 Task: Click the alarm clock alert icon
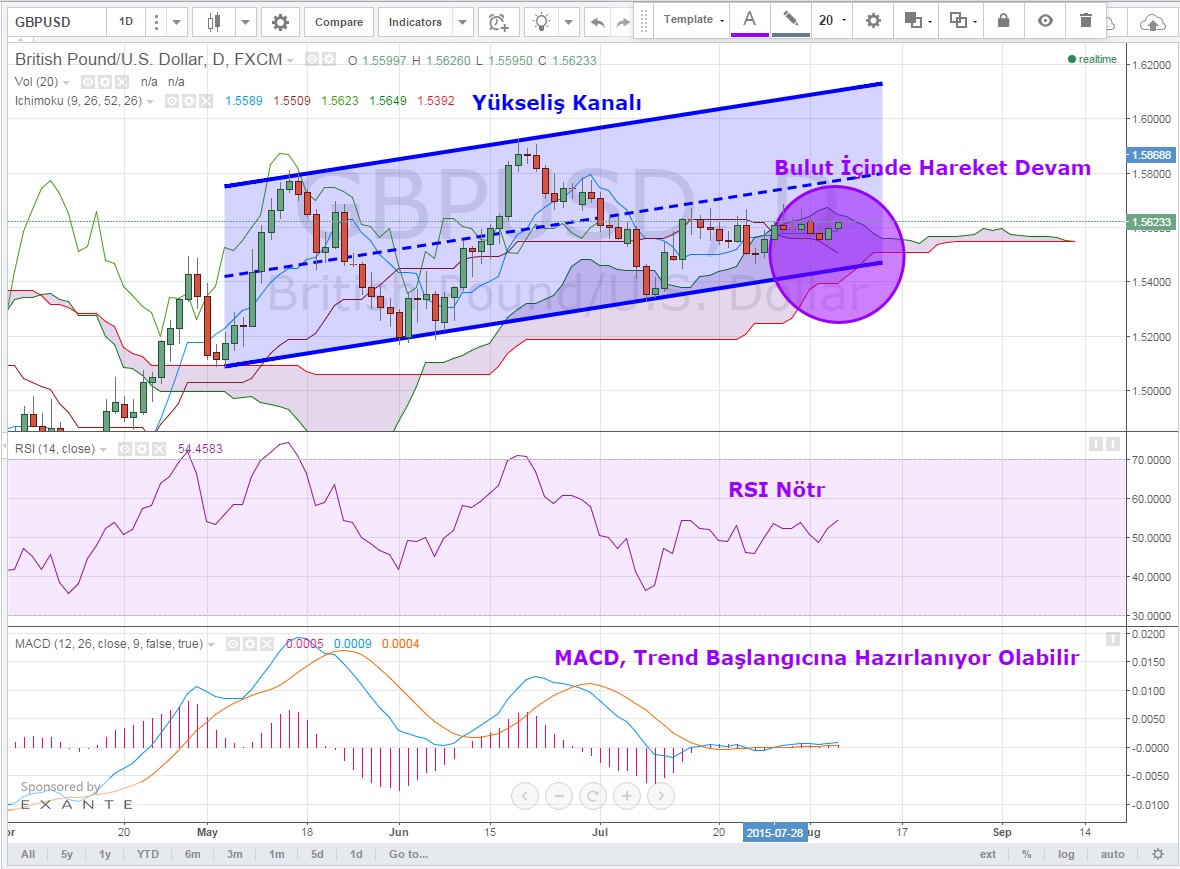497,21
